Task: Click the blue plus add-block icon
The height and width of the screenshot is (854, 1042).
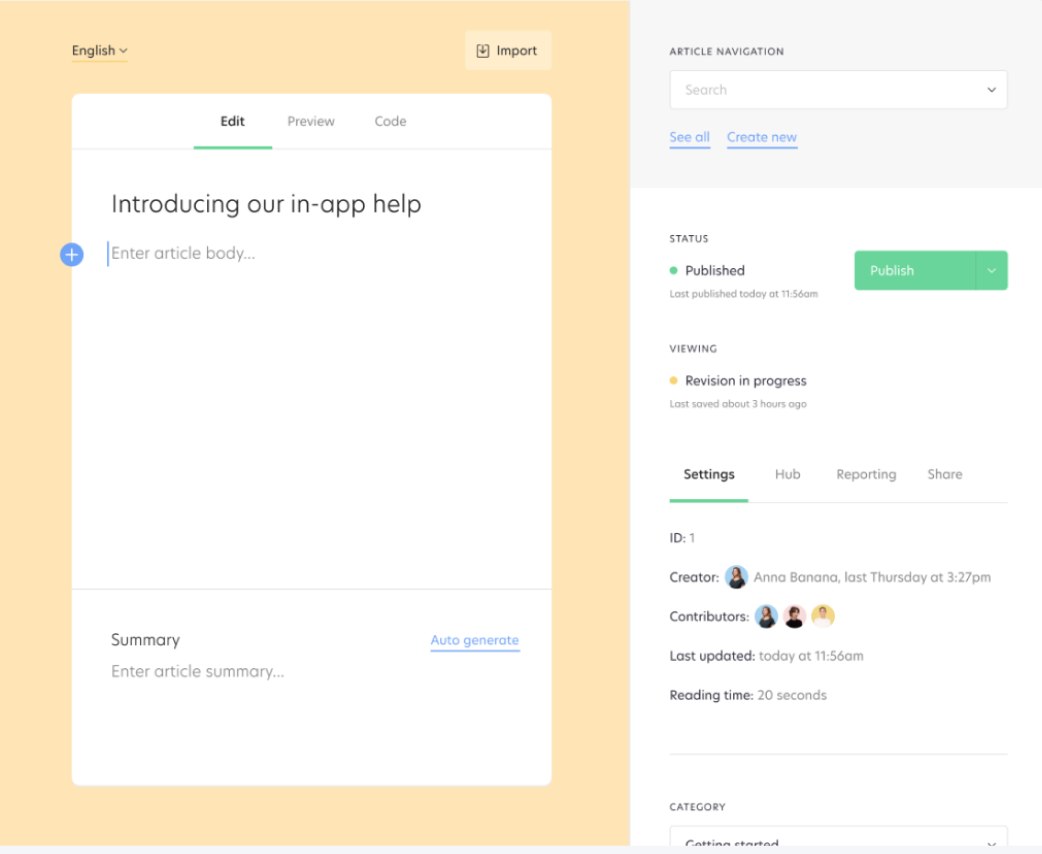Action: coord(72,254)
